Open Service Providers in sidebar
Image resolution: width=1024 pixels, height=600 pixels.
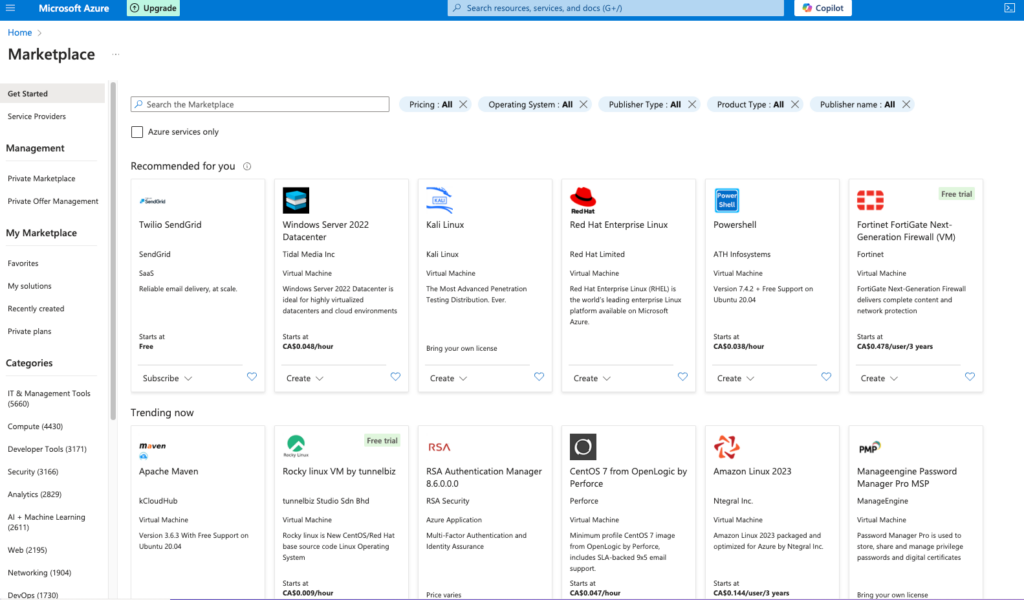point(37,116)
